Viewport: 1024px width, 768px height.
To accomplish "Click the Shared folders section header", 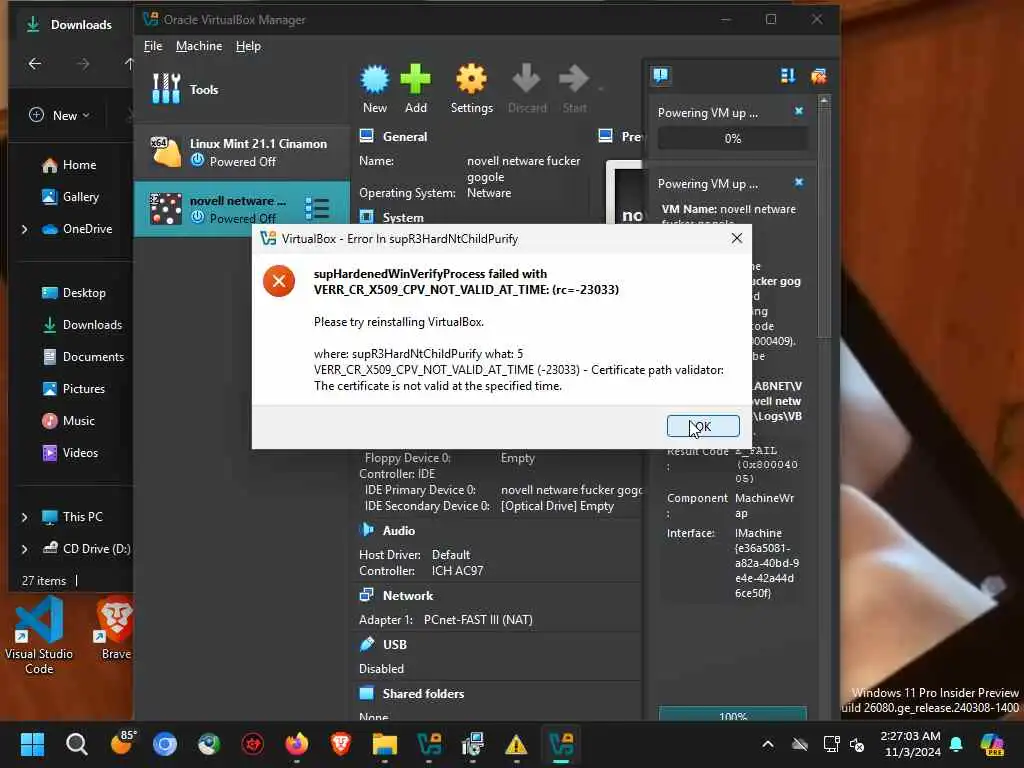I will pyautogui.click(x=423, y=694).
